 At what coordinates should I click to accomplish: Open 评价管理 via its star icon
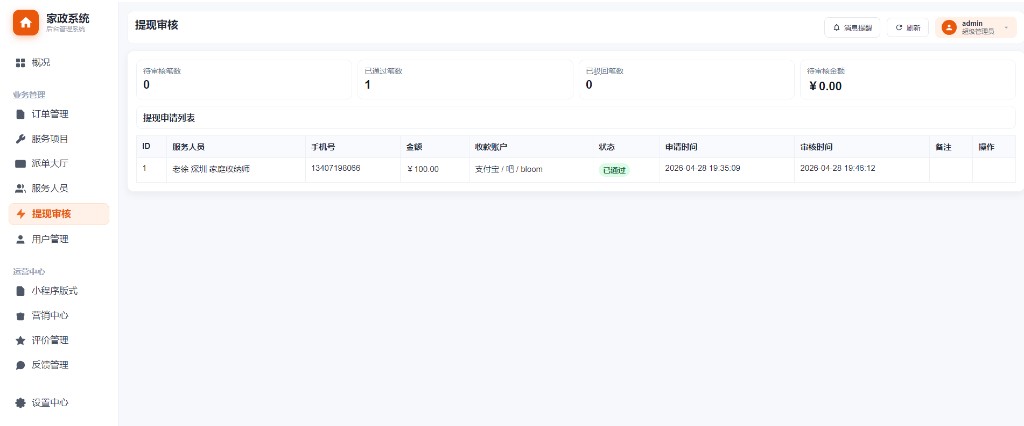20,340
